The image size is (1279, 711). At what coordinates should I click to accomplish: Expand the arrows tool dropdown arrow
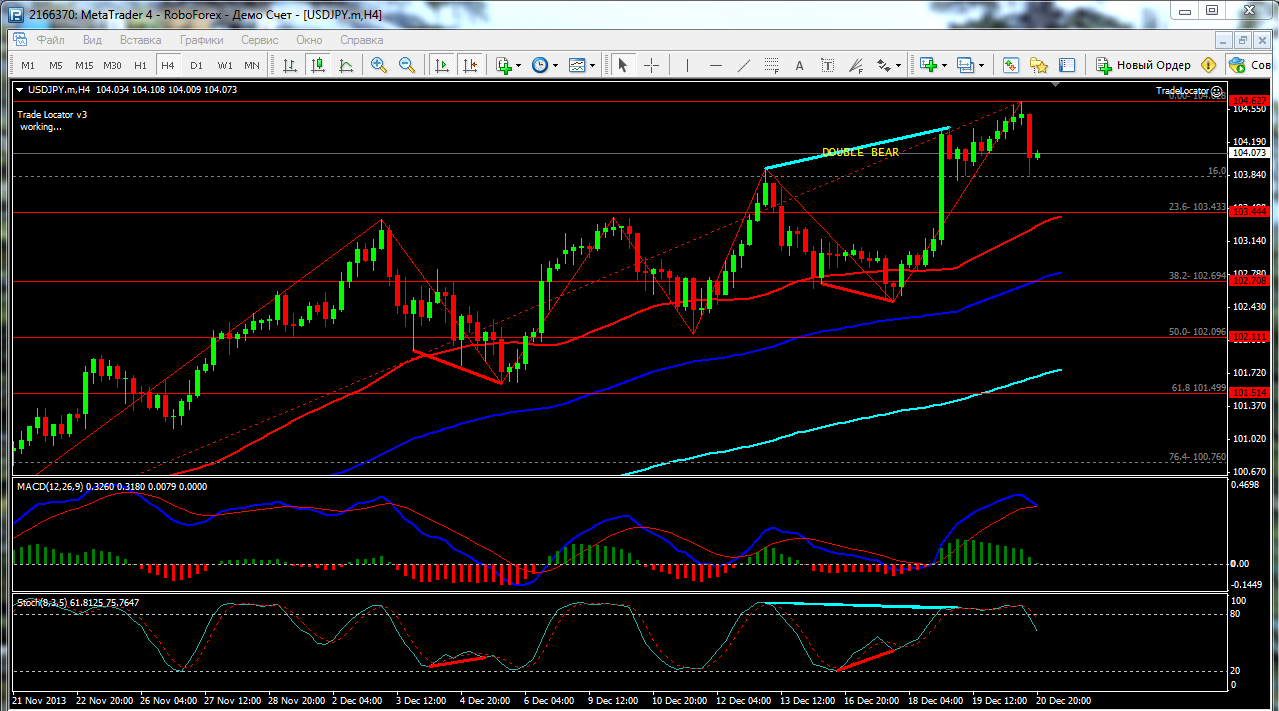tap(899, 65)
